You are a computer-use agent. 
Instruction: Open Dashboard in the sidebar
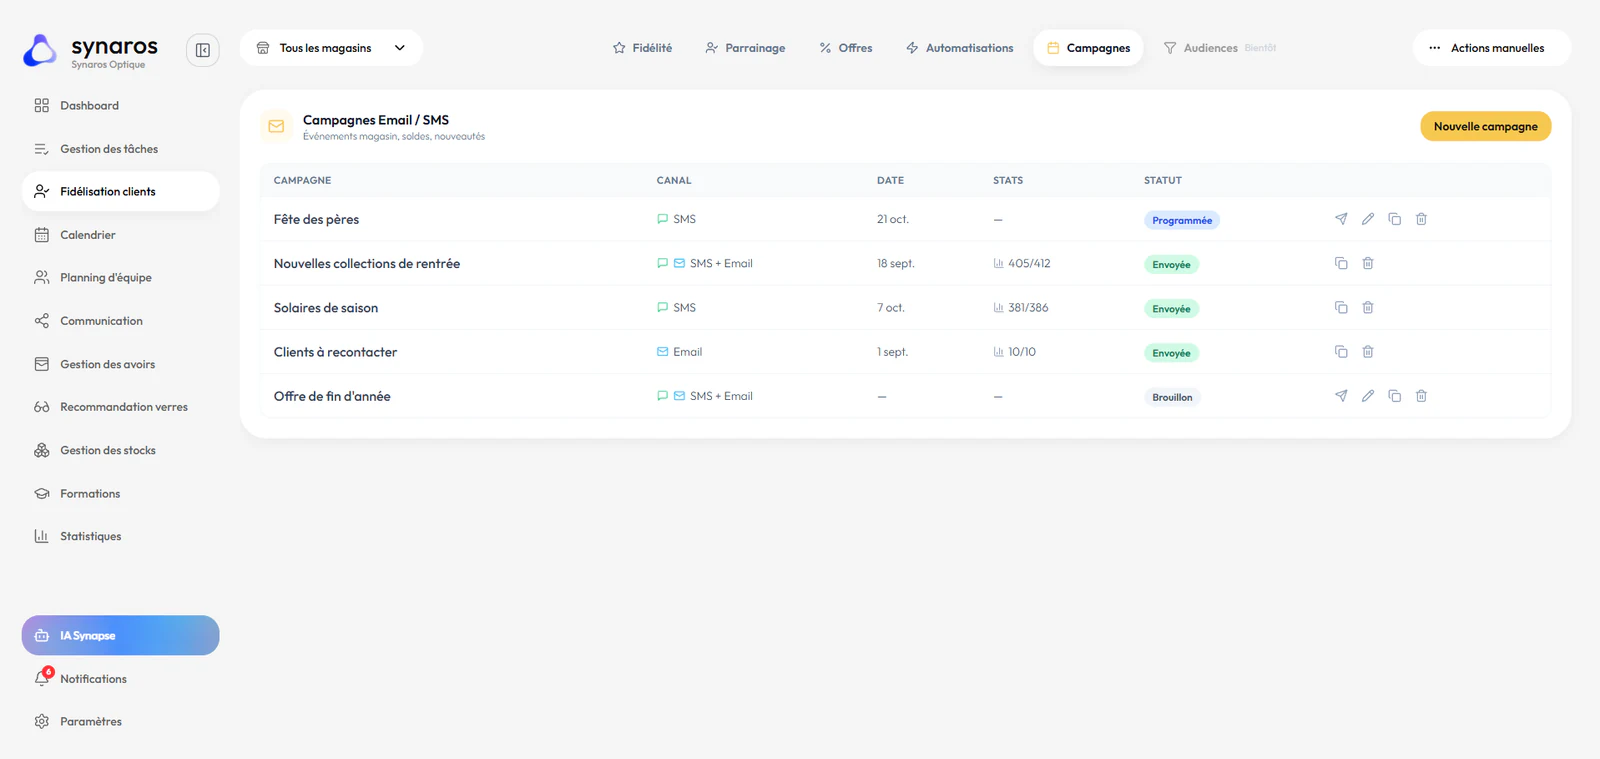tap(120, 105)
